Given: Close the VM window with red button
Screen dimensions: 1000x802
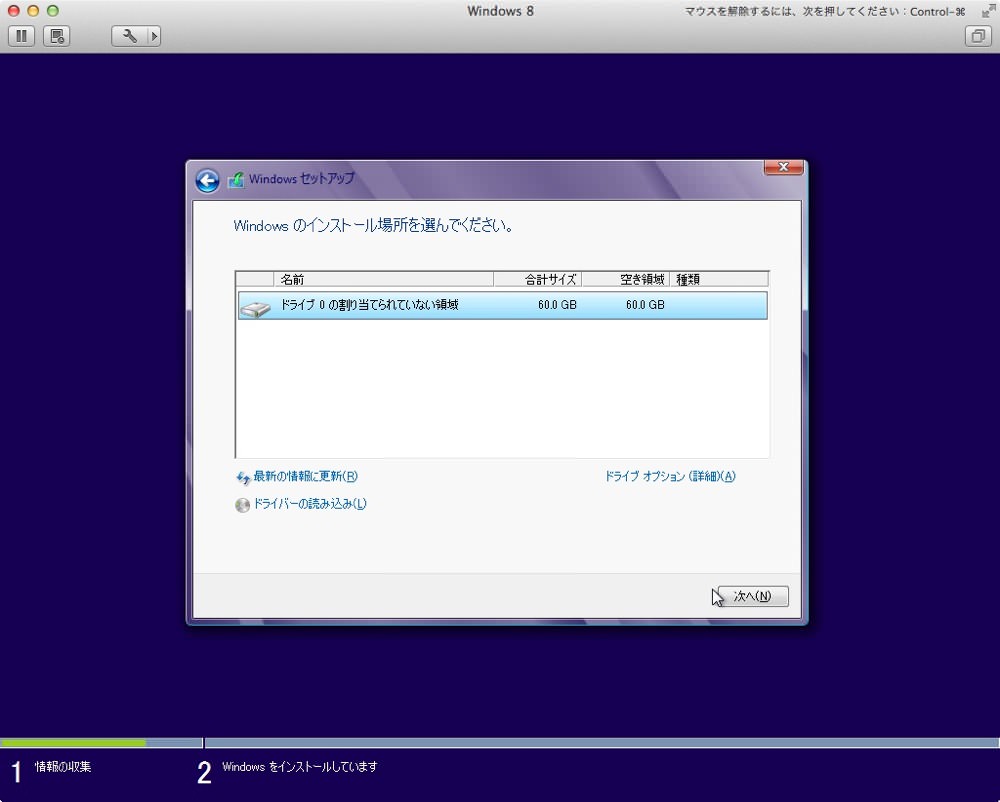Looking at the screenshot, I should click(13, 11).
